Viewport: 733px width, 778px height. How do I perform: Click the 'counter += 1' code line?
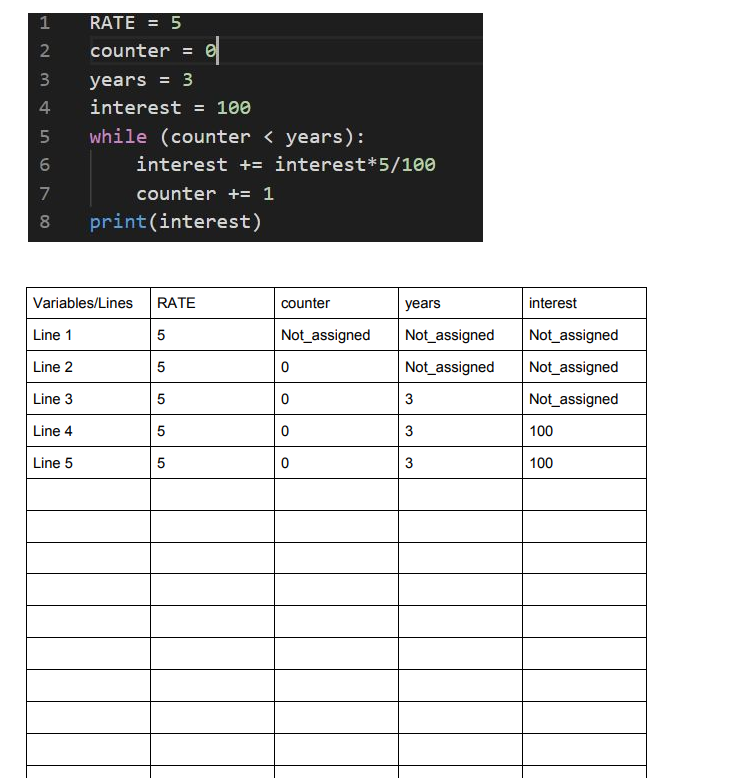click(x=205, y=194)
